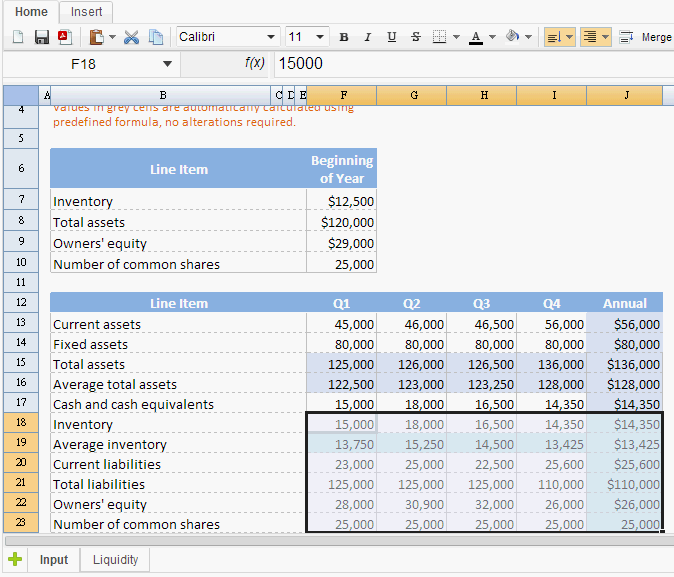Click the Wrap text icon
This screenshot has width=674, height=577.
click(x=626, y=37)
